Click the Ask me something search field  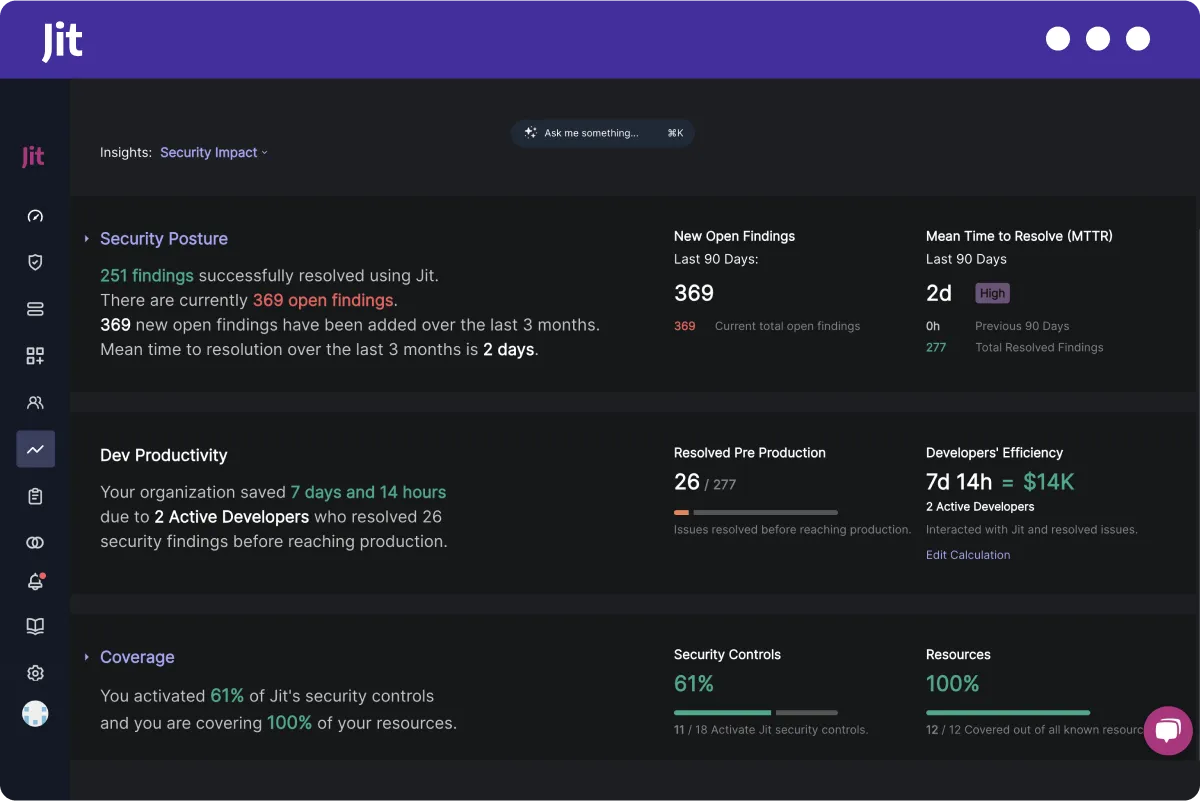tap(602, 133)
